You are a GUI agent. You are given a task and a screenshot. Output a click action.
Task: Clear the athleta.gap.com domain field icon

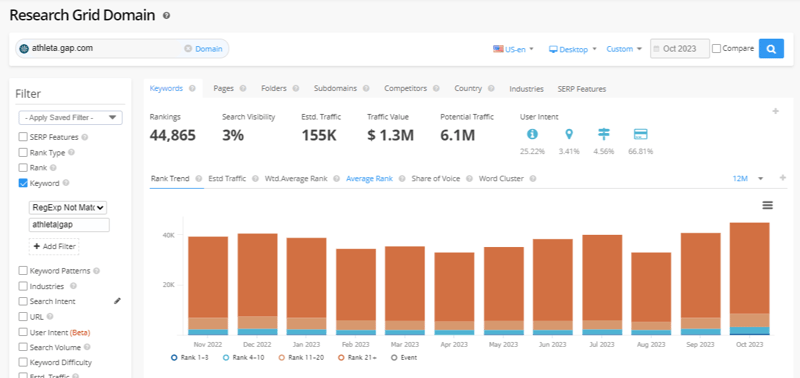(188, 48)
